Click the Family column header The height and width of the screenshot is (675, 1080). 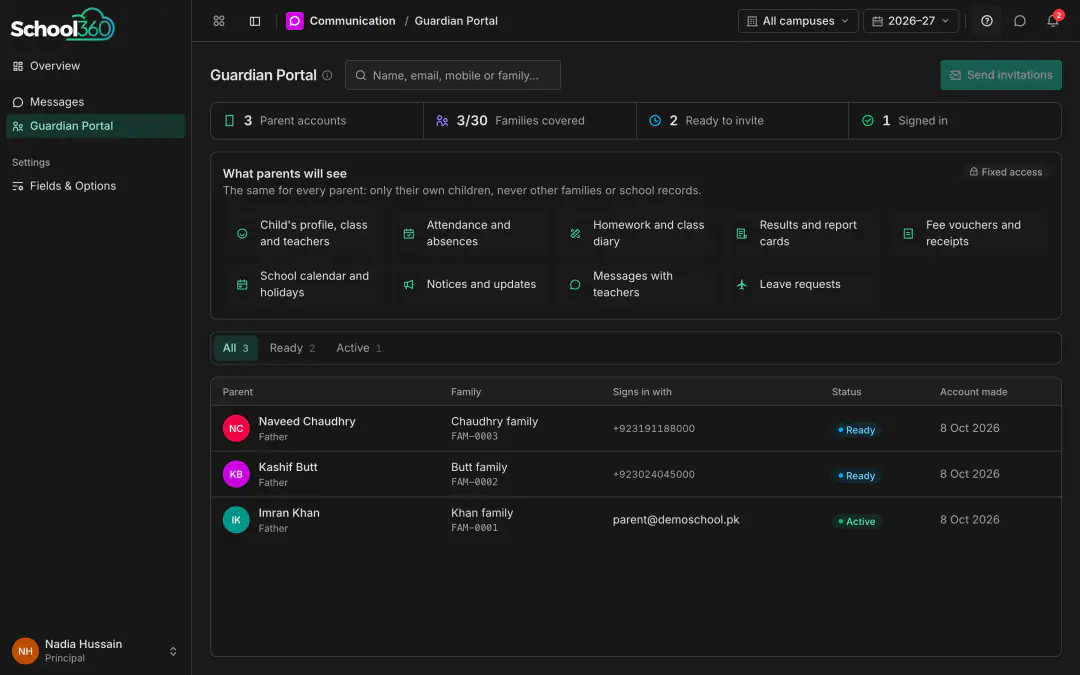pyautogui.click(x=466, y=392)
